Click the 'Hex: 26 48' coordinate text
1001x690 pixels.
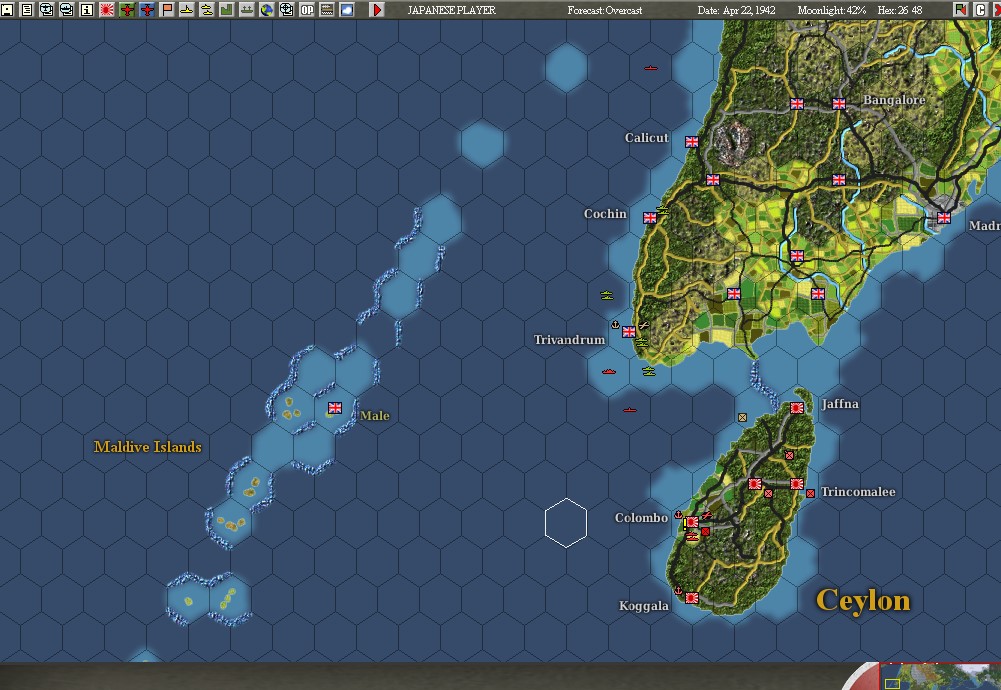(900, 10)
